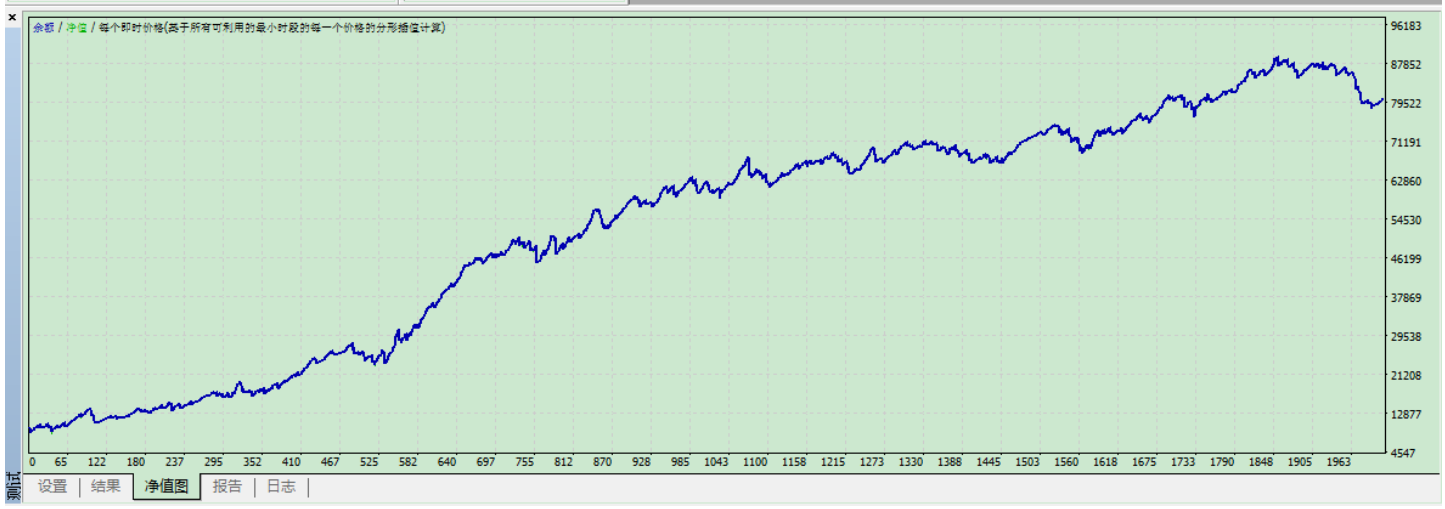
Task: Click the x-axis label 1560
Action: pos(1066,462)
